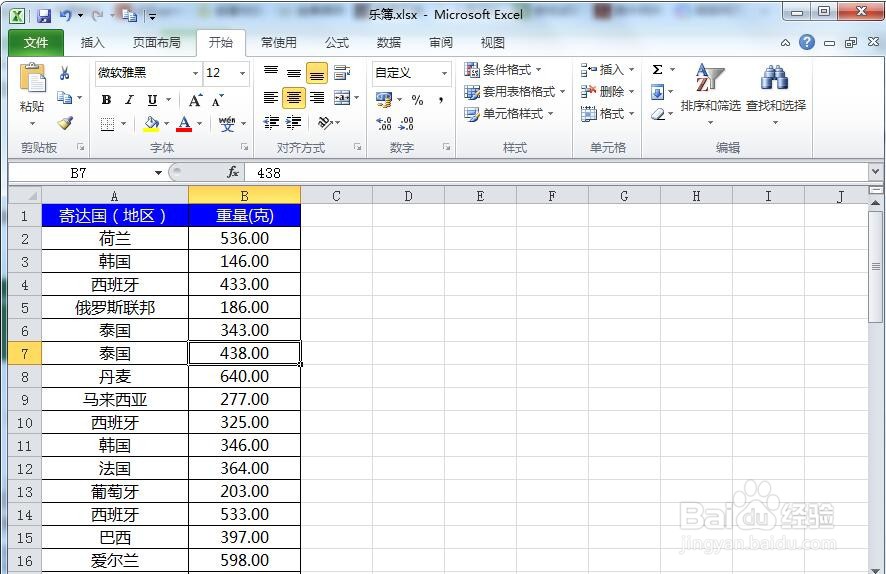Click the phonetic guide wén icon
Image resolution: width=886 pixels, height=574 pixels.
click(x=227, y=124)
